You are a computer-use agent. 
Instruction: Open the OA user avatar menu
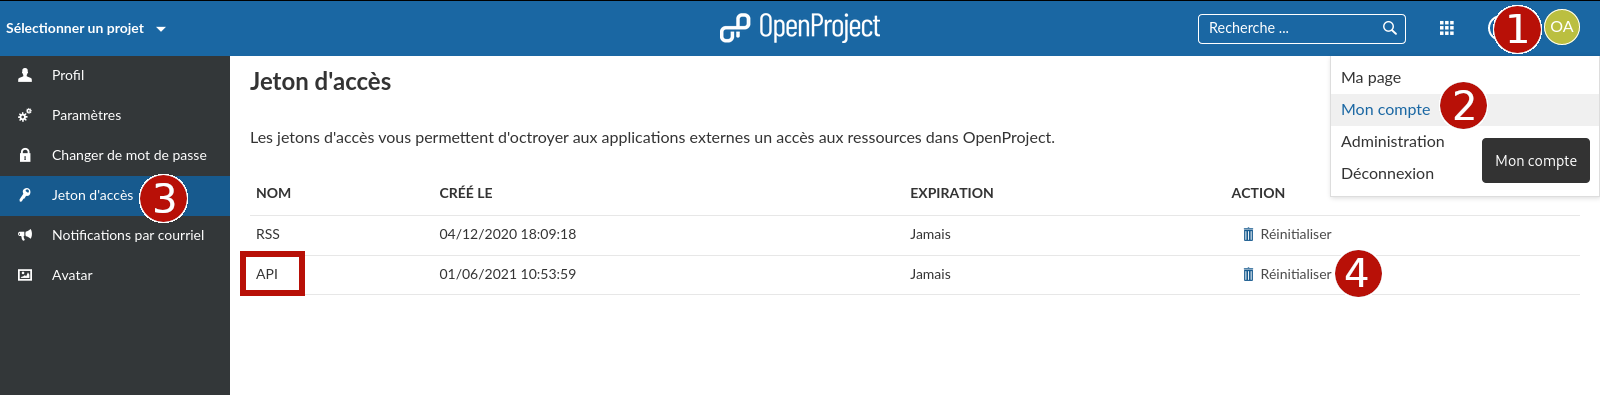click(1561, 27)
